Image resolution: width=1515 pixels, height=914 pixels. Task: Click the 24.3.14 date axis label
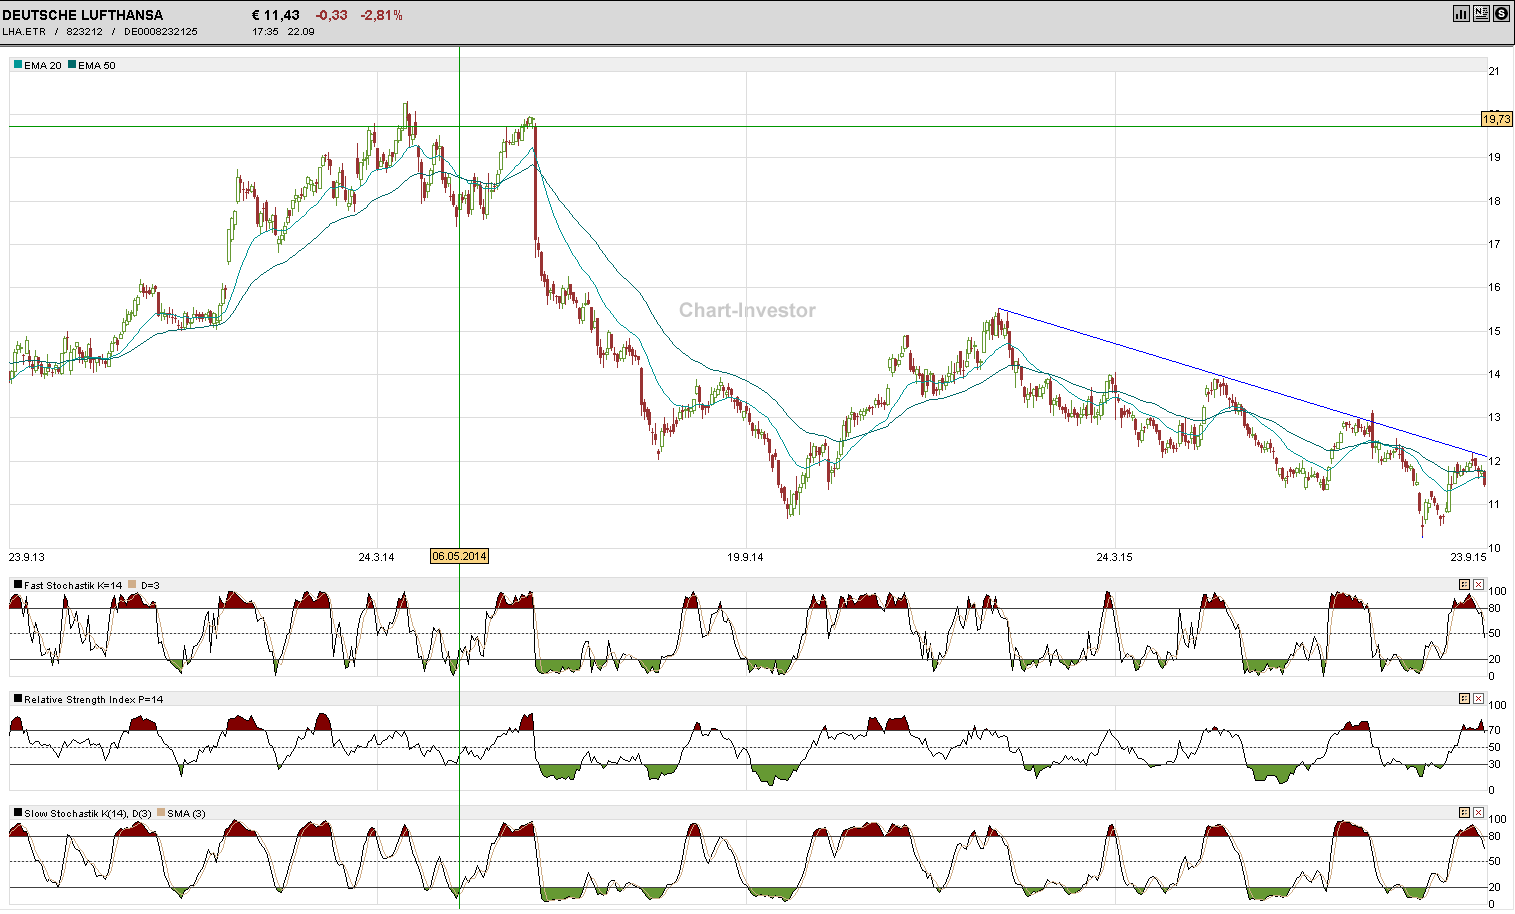[377, 557]
